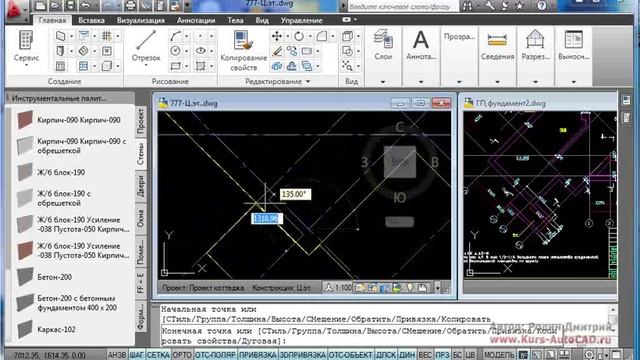This screenshot has height=360, width=640.
Task: Undo the last action
Action: (86, 5)
